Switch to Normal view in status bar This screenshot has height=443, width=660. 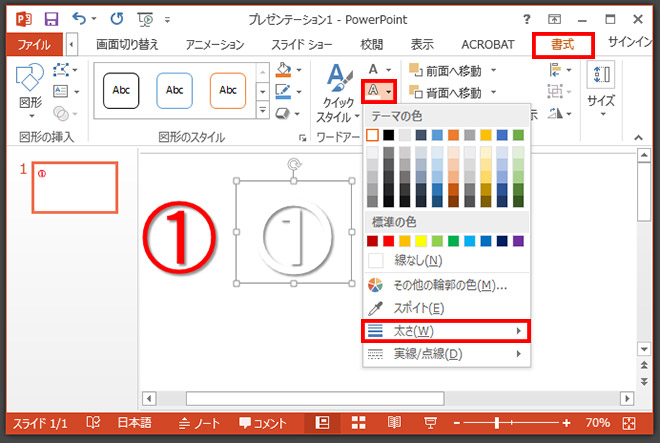coord(322,423)
